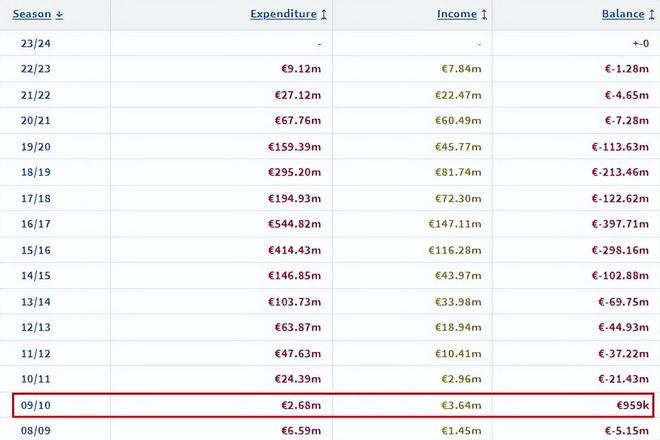The width and height of the screenshot is (660, 440).
Task: Click the 08/09 season cell
Action: coord(36,430)
